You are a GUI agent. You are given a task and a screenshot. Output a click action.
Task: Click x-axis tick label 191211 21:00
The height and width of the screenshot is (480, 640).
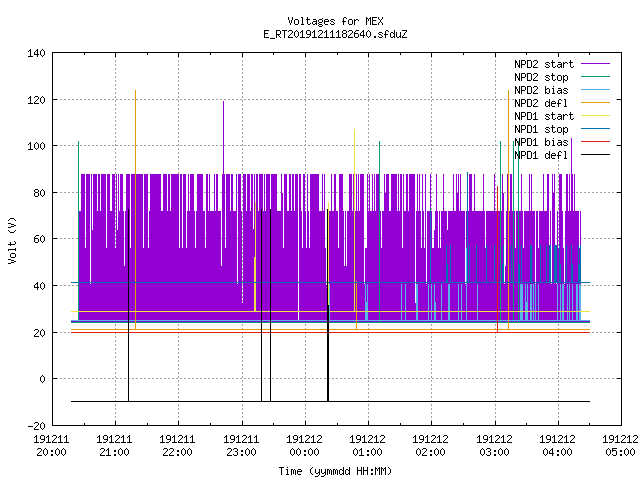[x=115, y=446]
